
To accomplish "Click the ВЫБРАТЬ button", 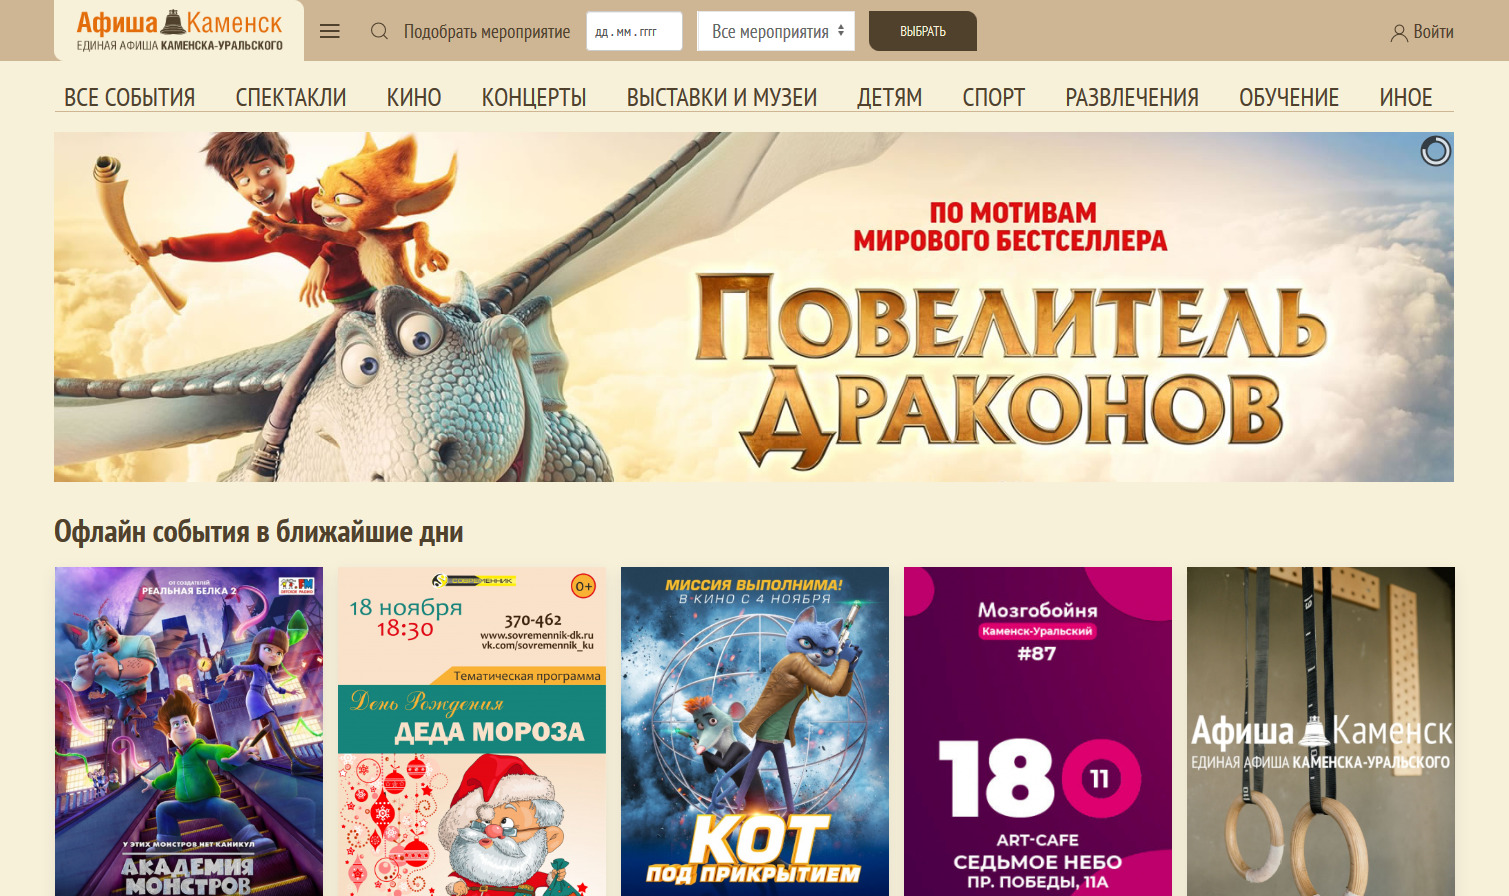I will (x=923, y=31).
